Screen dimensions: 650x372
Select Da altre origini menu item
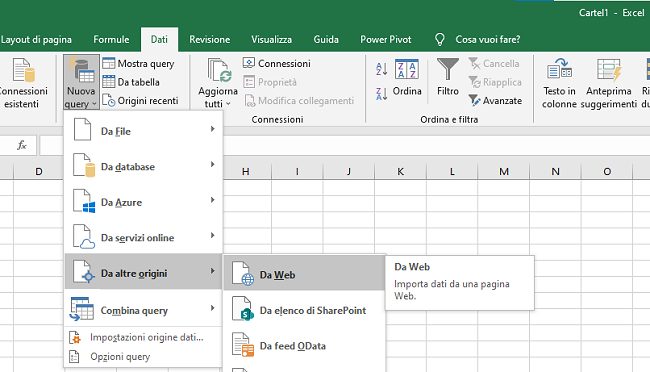pos(143,272)
